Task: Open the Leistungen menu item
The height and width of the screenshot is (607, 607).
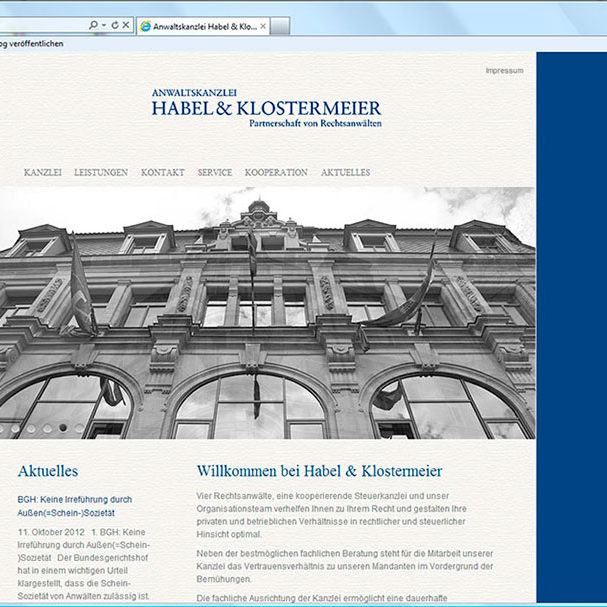Action: pos(101,172)
